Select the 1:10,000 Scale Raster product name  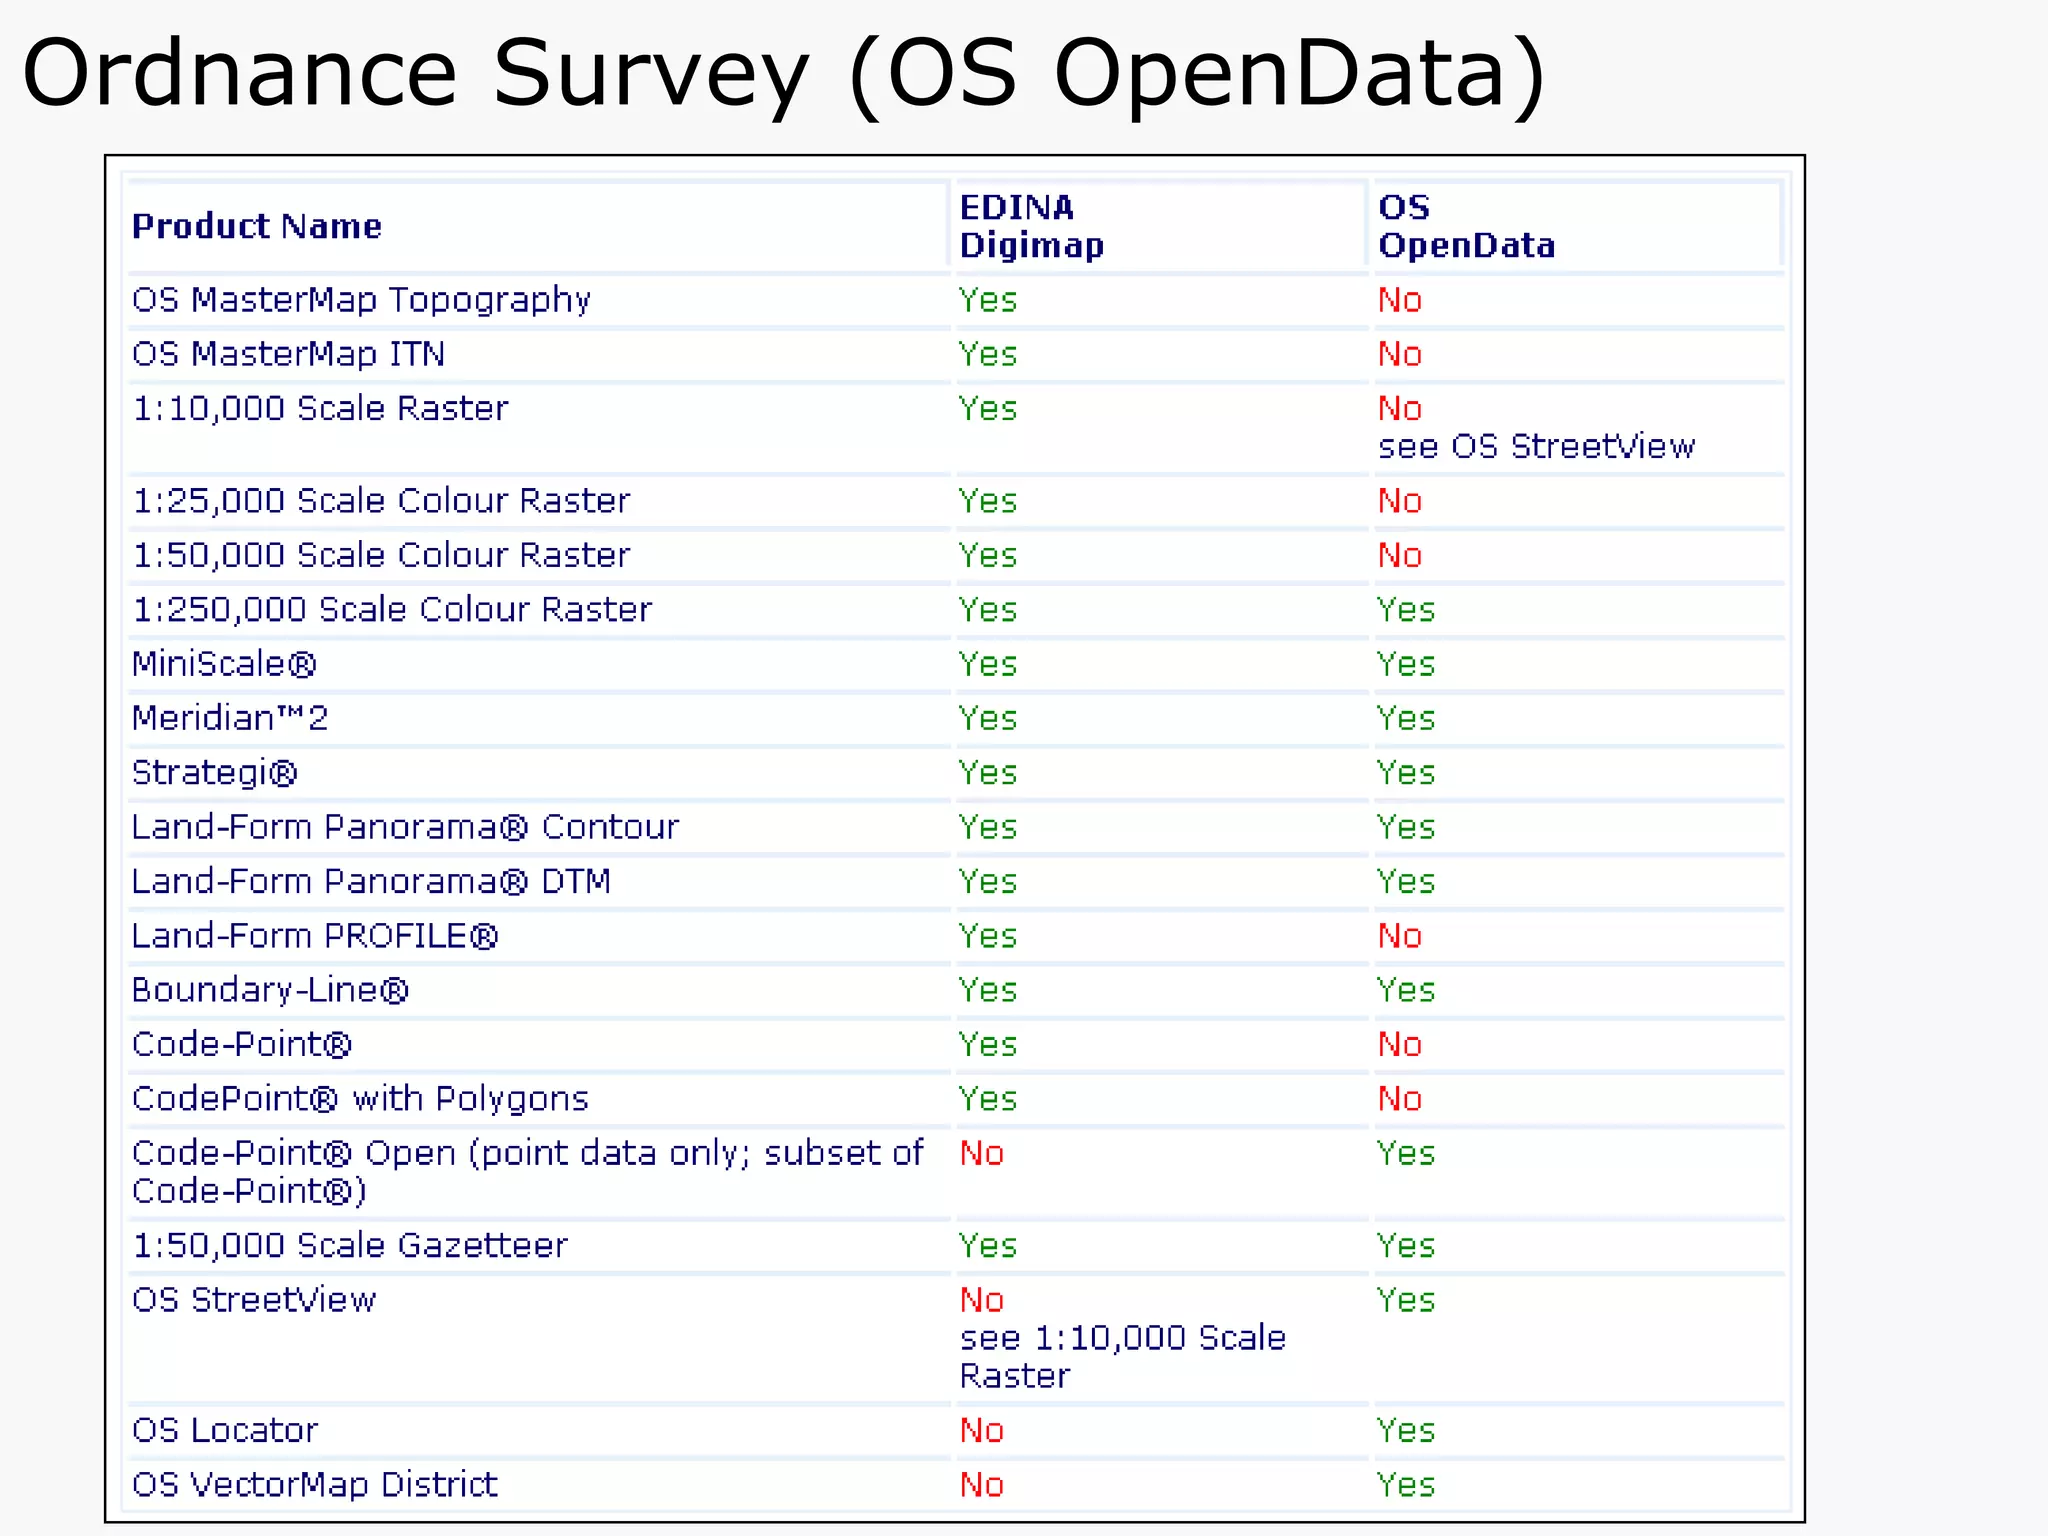click(x=320, y=408)
